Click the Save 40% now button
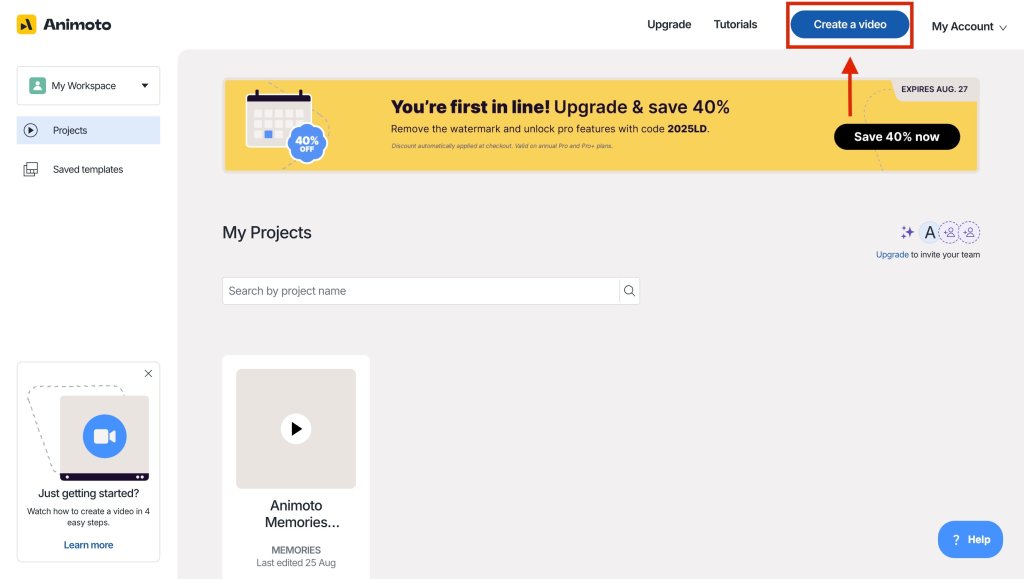The width and height of the screenshot is (1024, 579). (x=897, y=136)
